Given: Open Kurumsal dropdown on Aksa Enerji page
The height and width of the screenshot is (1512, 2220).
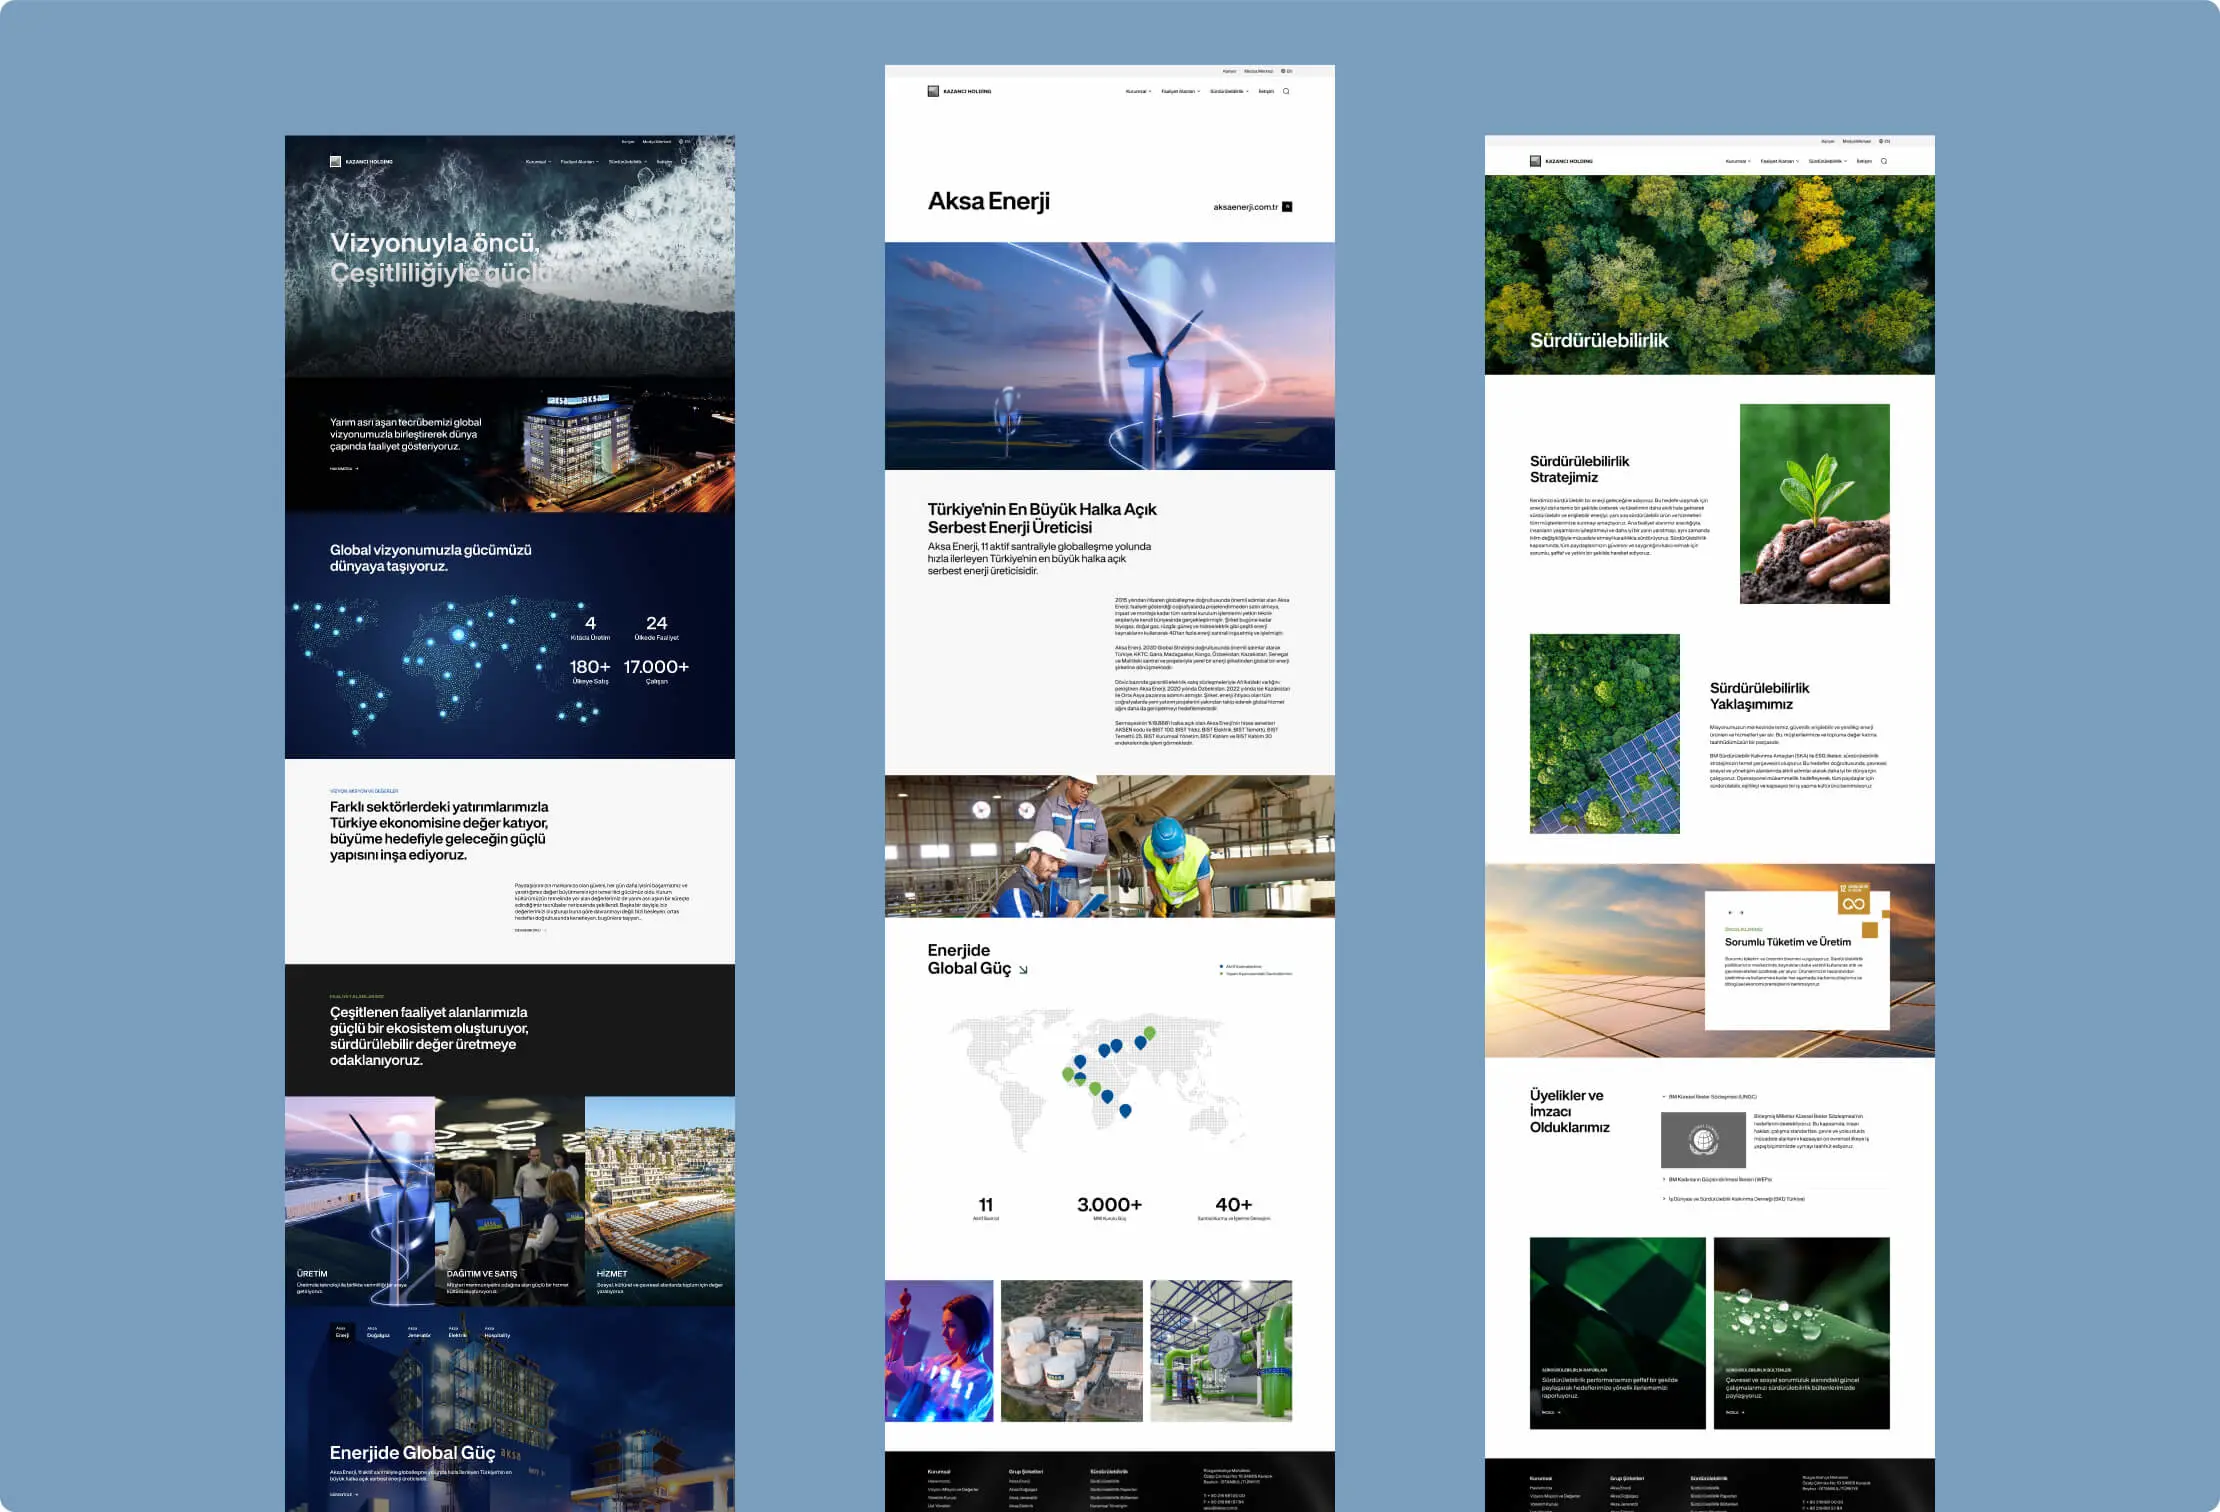Looking at the screenshot, I should 1138,91.
